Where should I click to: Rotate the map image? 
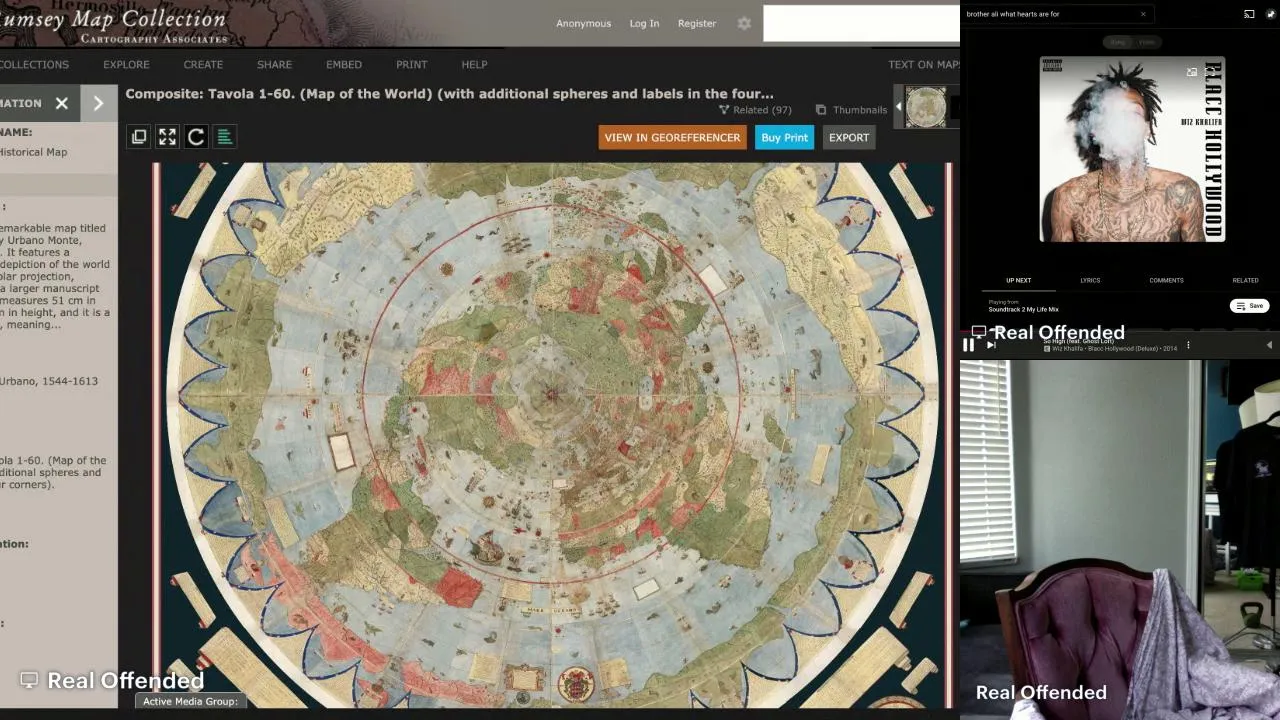click(196, 137)
